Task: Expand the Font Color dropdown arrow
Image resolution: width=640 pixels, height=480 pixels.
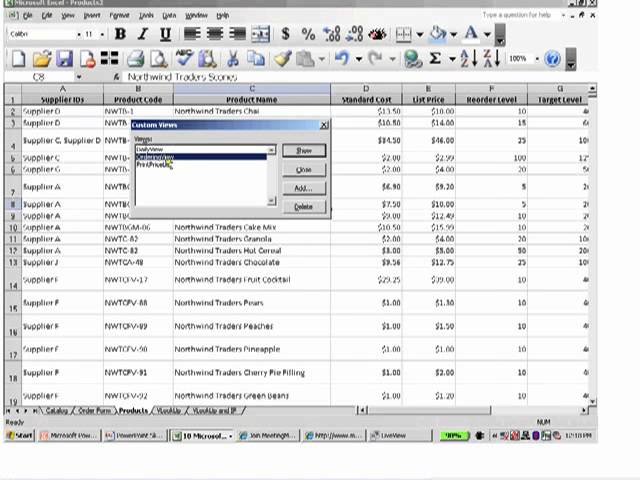Action: (x=487, y=35)
